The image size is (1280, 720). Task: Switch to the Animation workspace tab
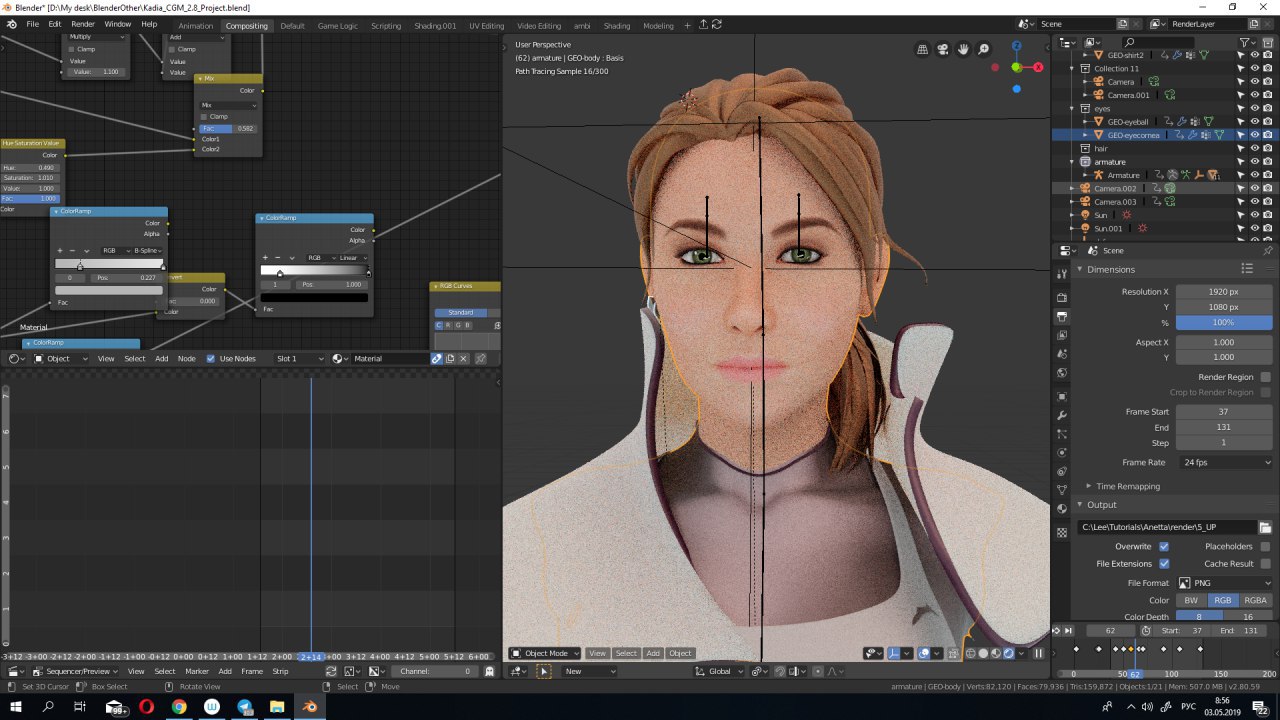(195, 25)
